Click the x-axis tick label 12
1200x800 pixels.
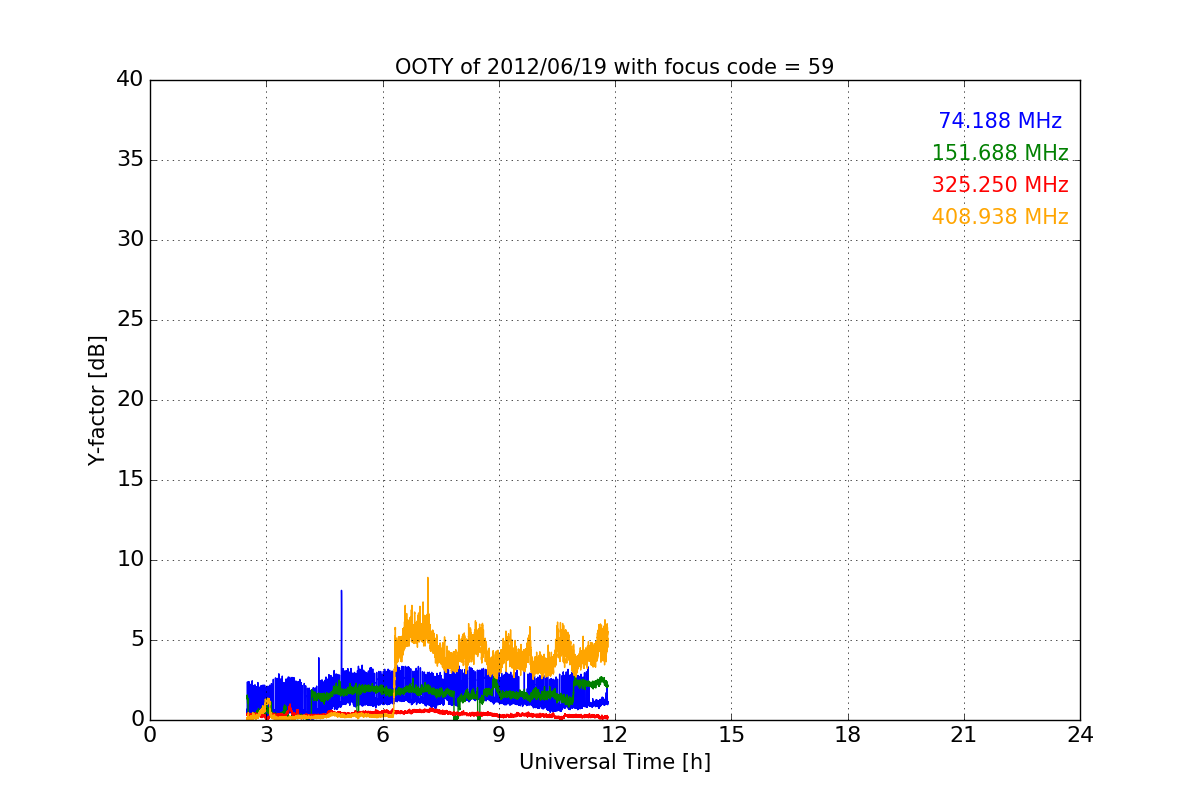coord(615,734)
